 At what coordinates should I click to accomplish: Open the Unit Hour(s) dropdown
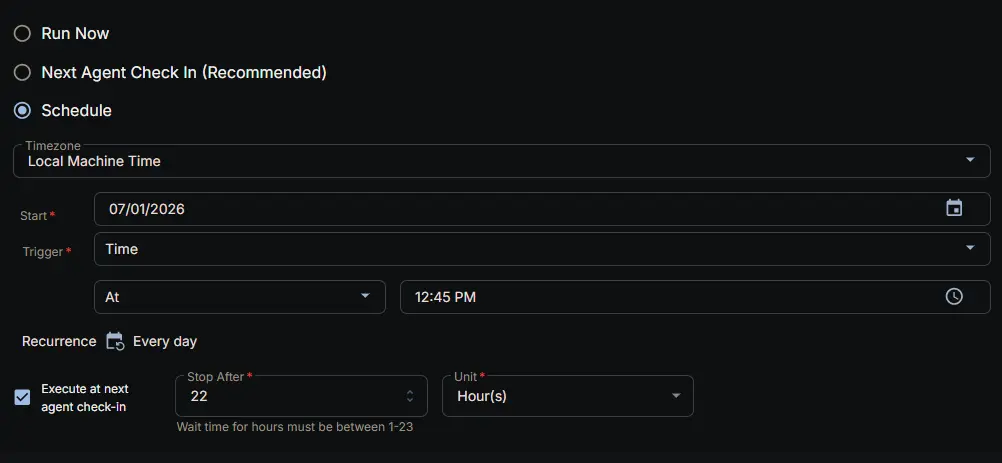pyautogui.click(x=567, y=396)
